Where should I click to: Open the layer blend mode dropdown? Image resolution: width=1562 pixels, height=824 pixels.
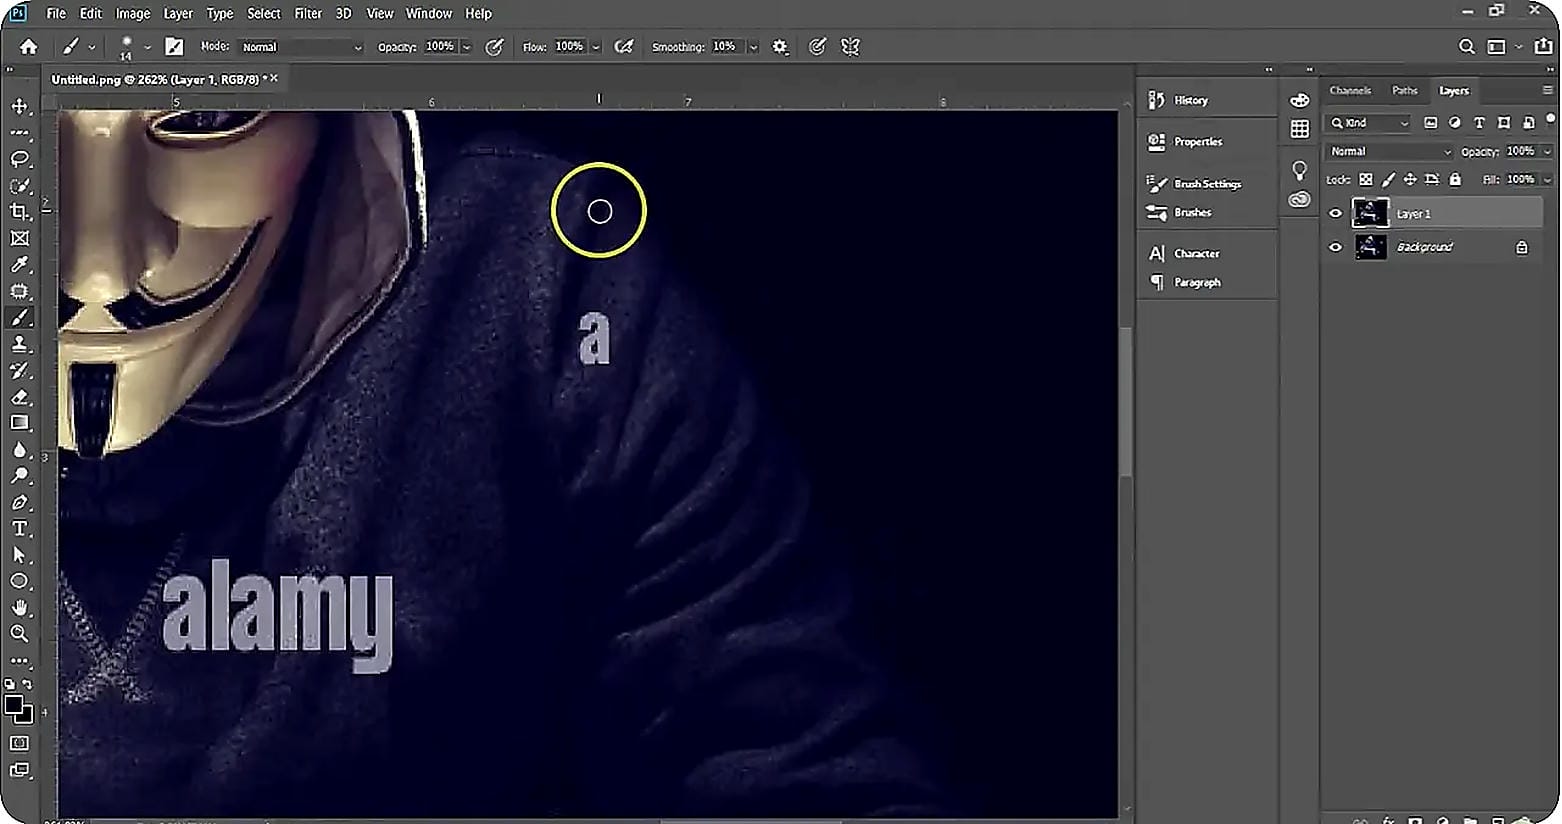(1390, 151)
